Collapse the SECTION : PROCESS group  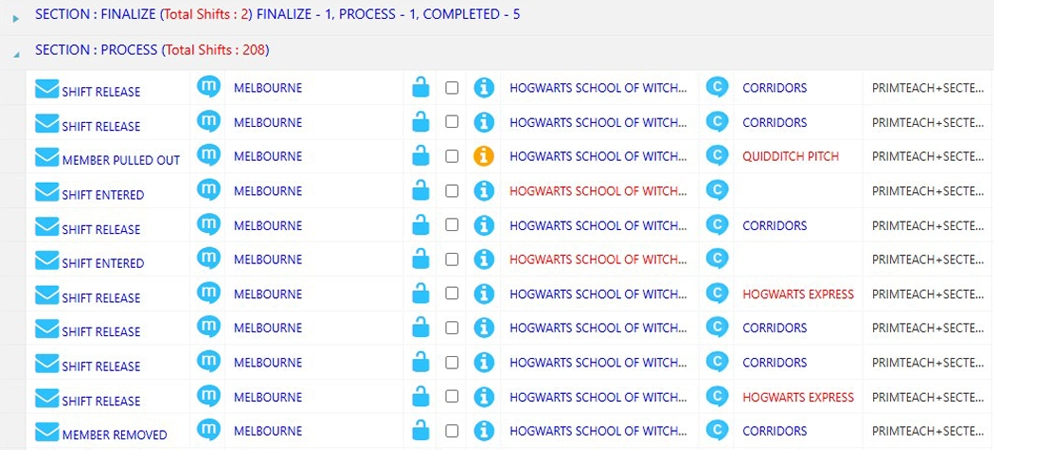click(16, 55)
